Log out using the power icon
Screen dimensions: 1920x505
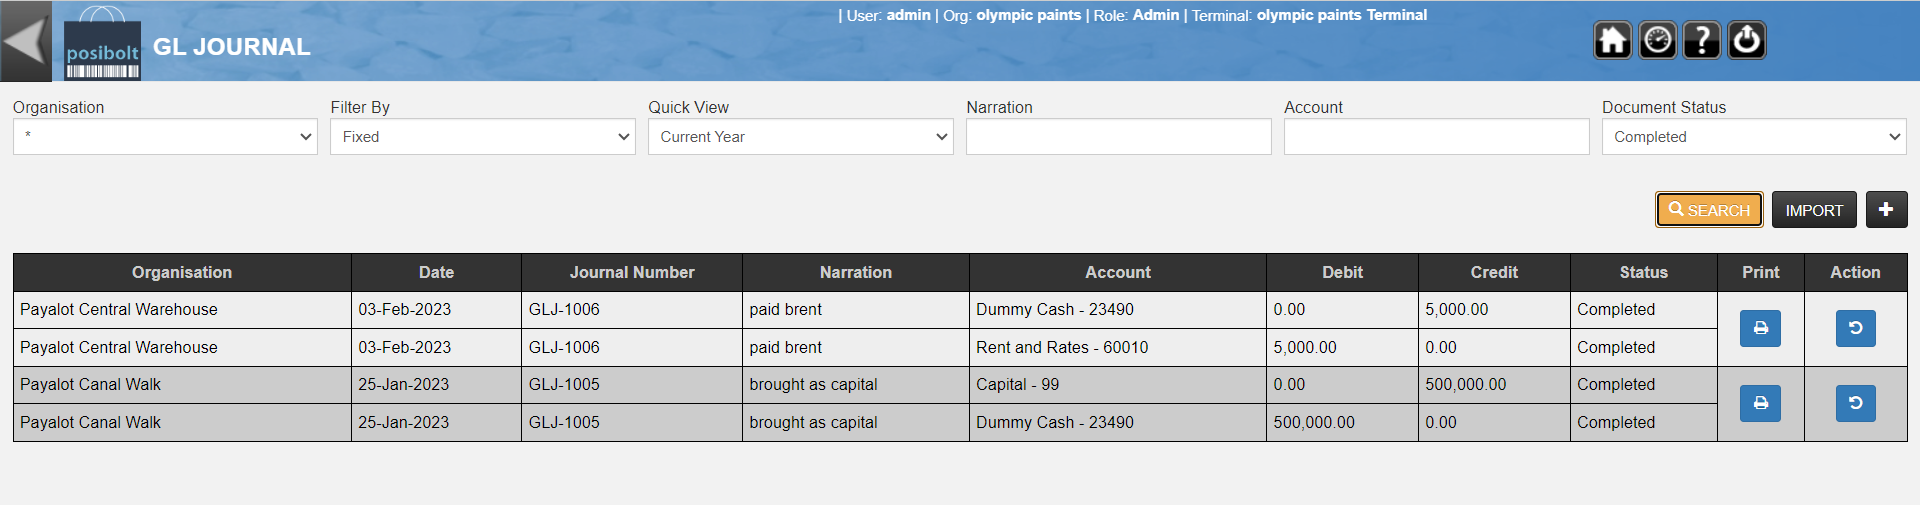click(1747, 40)
